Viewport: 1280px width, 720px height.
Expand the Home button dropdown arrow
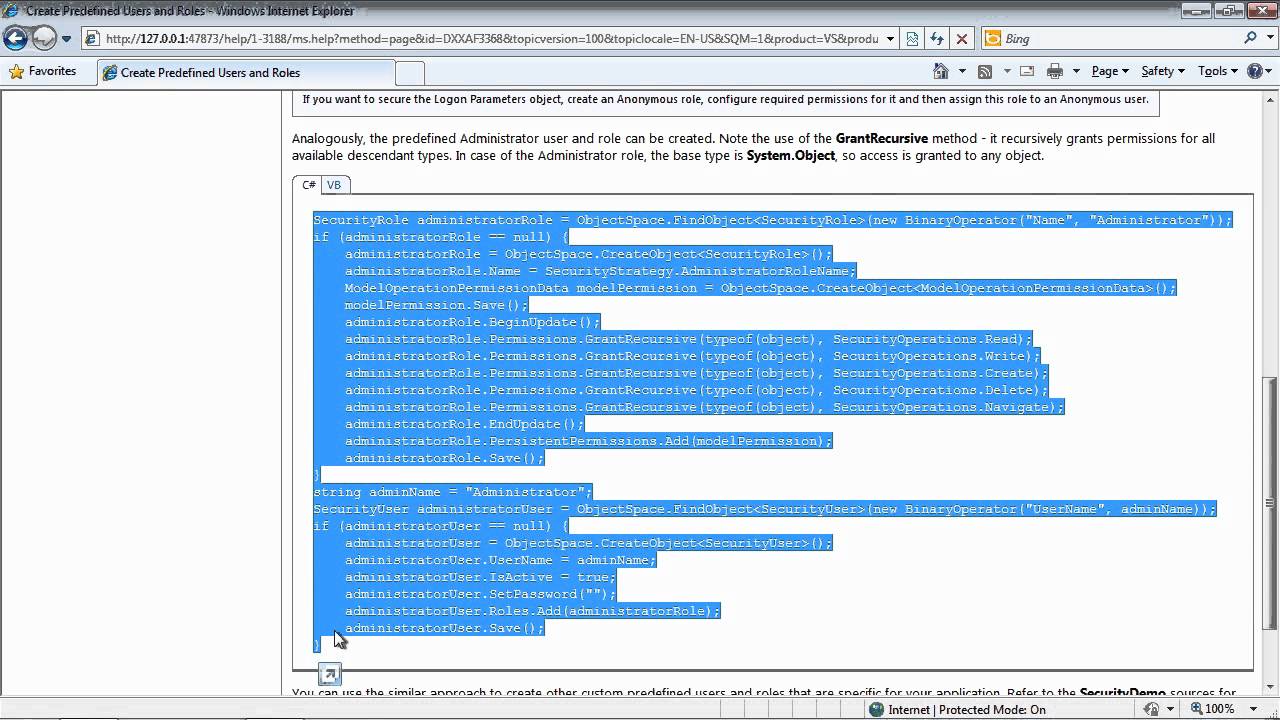coord(962,71)
